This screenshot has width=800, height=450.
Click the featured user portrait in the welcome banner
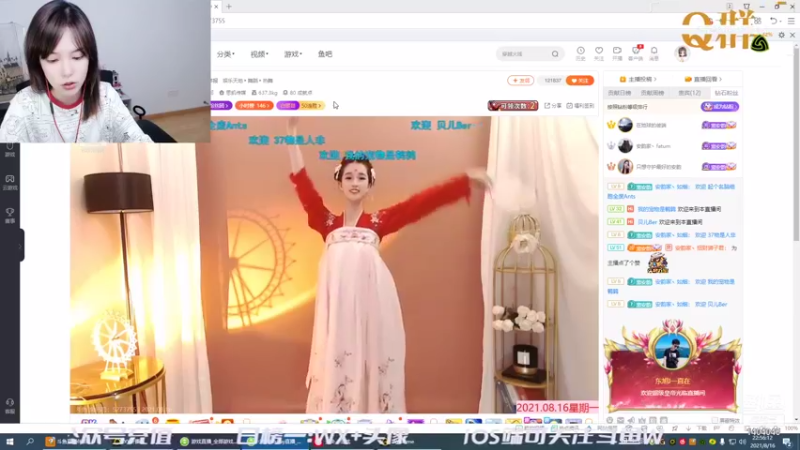671,351
